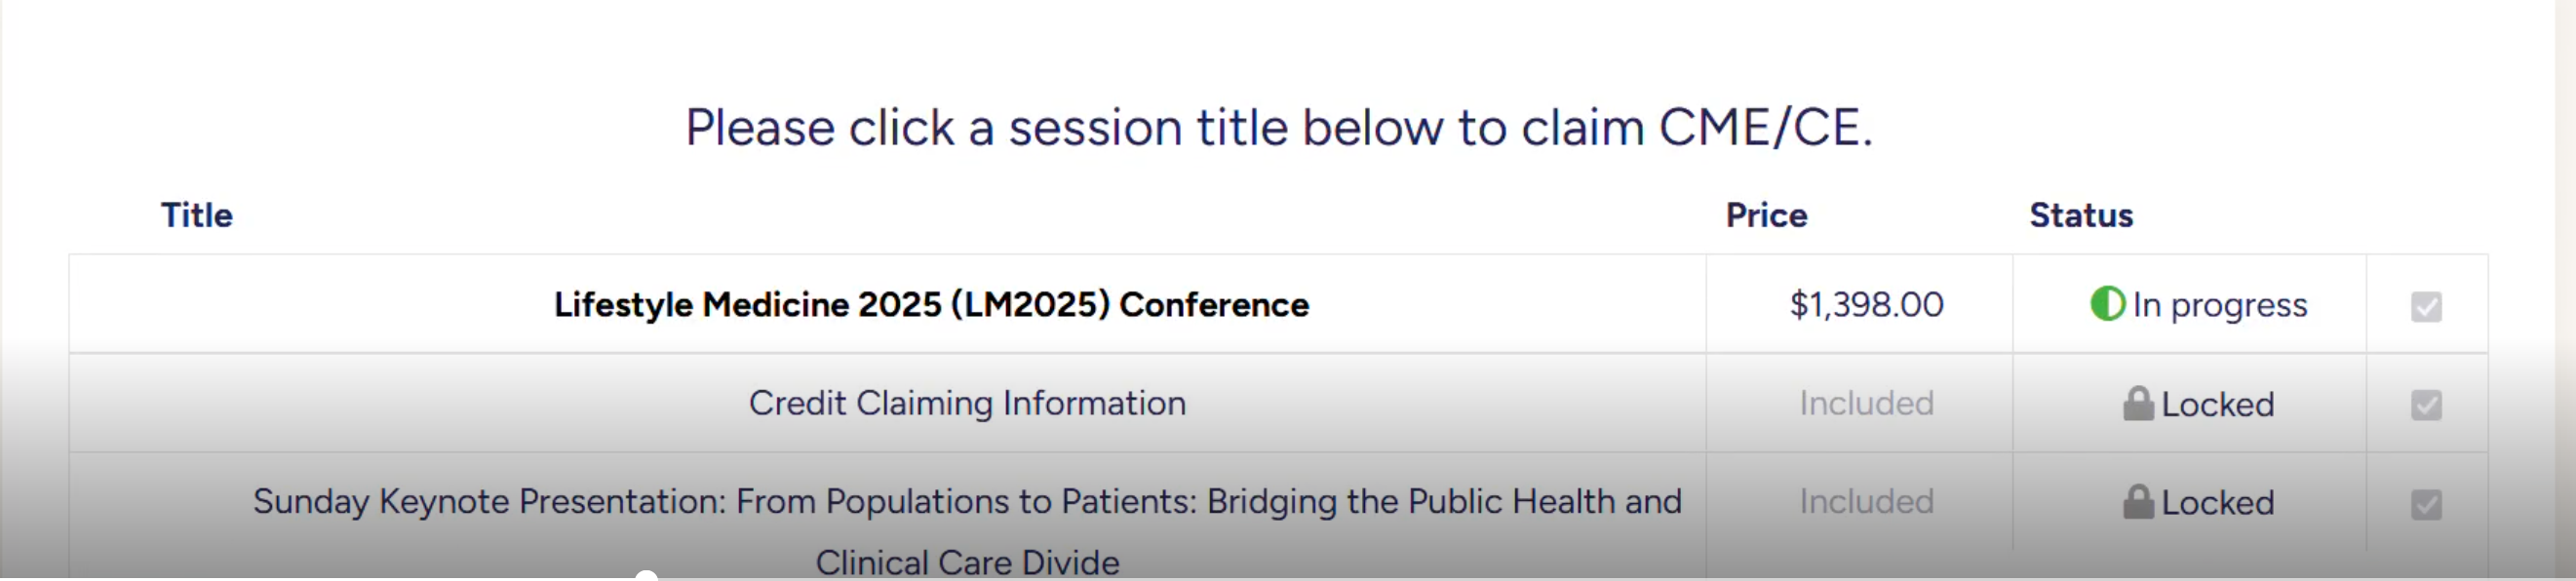Click the Title column header
This screenshot has width=2576, height=581.
197,215
